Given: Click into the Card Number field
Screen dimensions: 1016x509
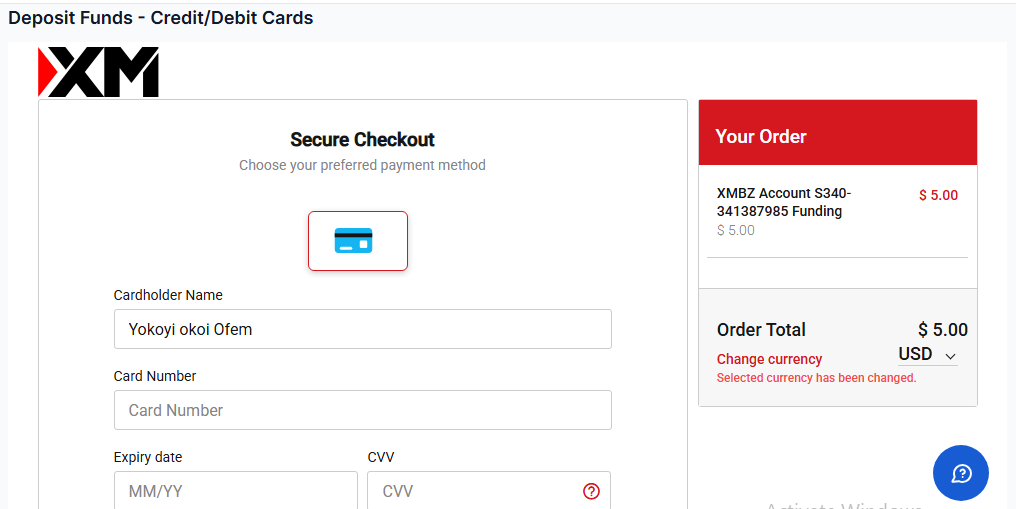Looking at the screenshot, I should coord(362,410).
